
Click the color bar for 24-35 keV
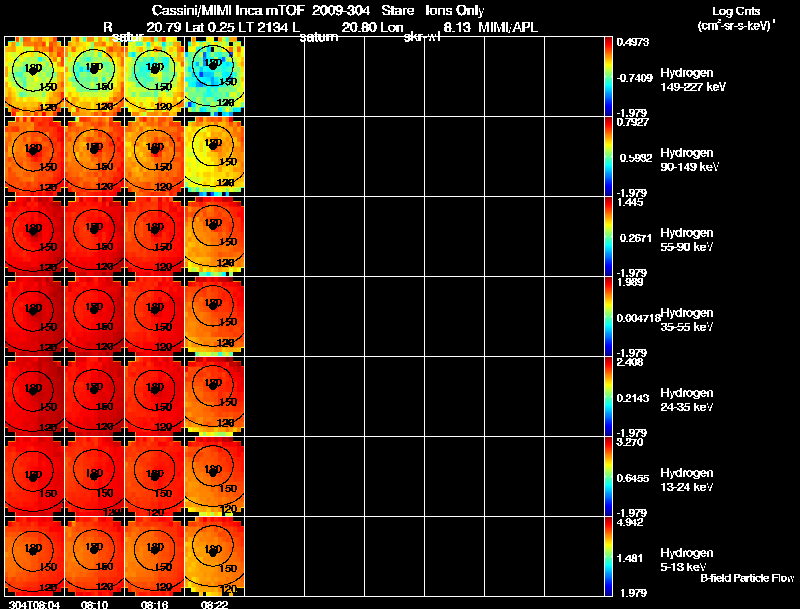click(x=608, y=396)
